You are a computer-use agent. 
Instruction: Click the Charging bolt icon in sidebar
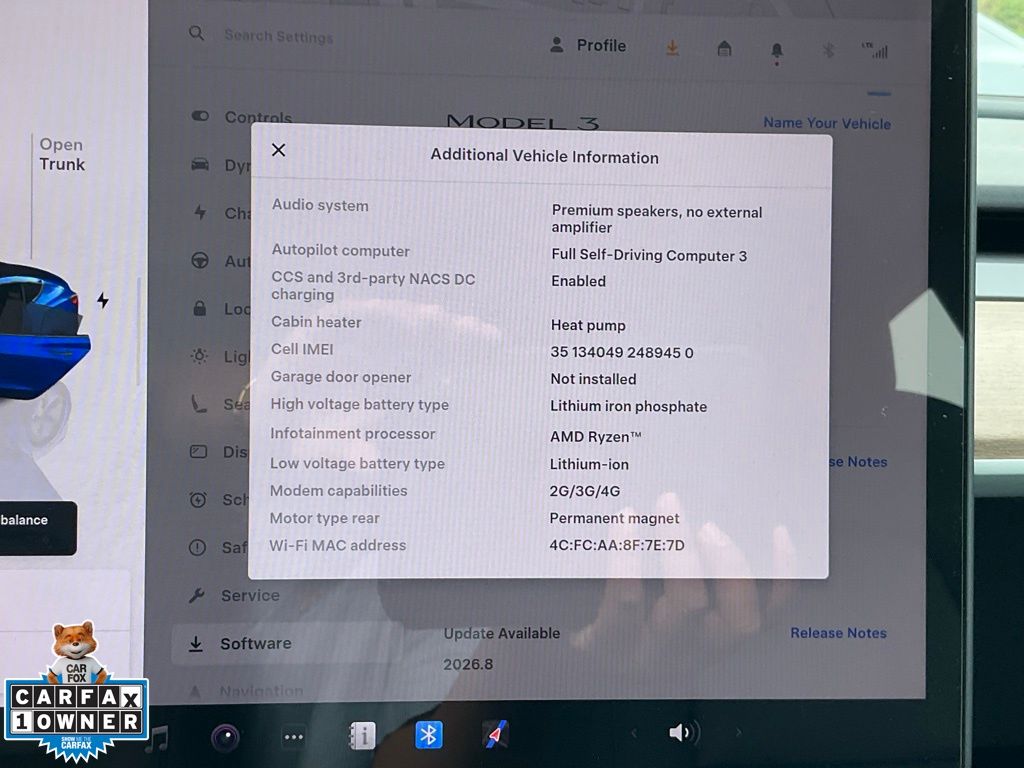(200, 212)
